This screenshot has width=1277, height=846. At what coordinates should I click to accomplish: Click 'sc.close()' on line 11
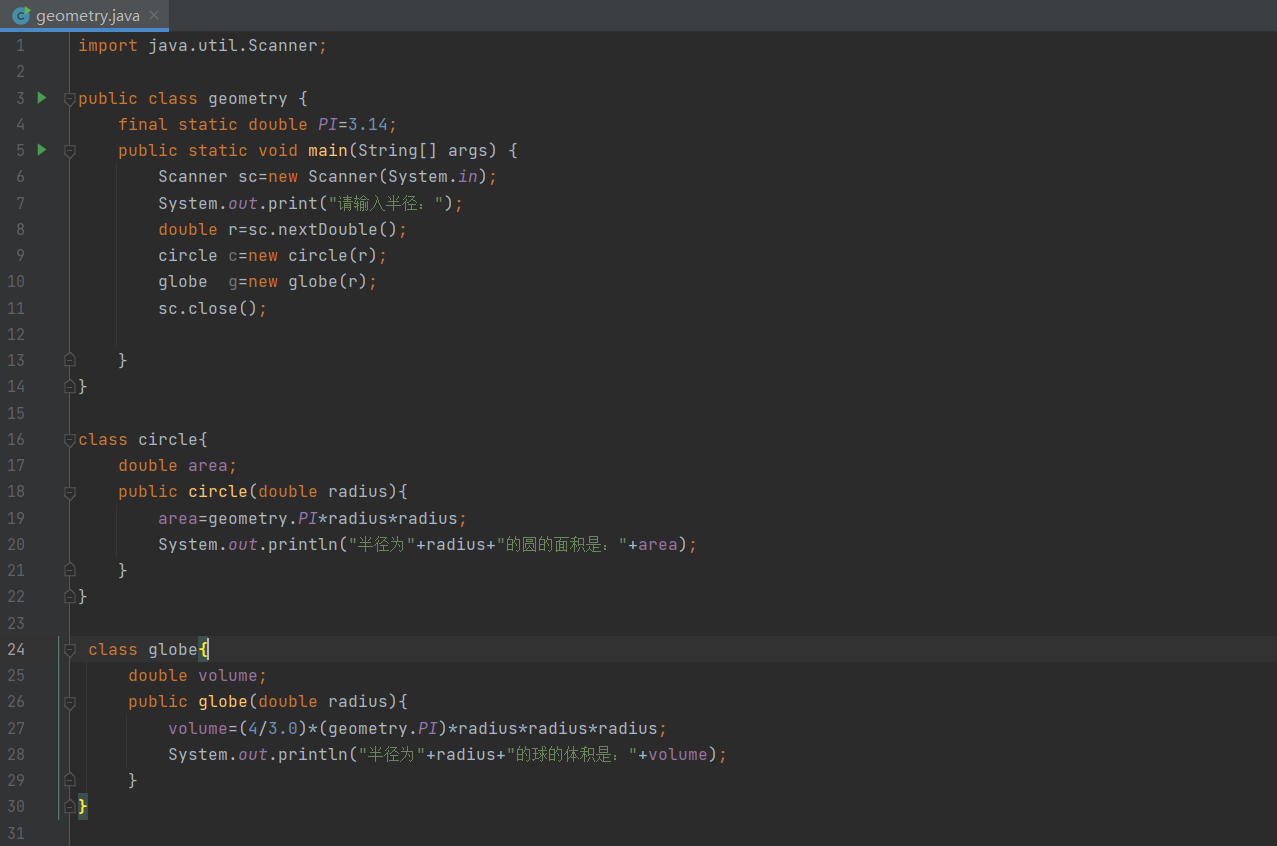click(x=208, y=308)
